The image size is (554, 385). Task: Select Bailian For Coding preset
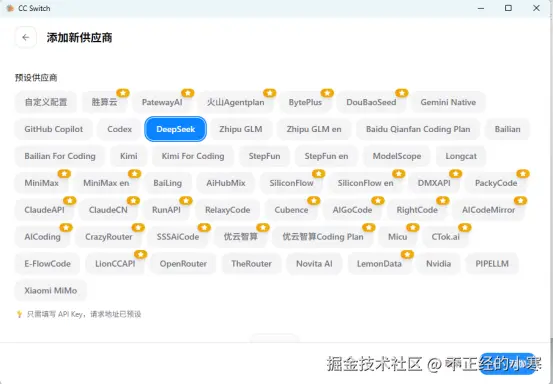[x=60, y=156]
